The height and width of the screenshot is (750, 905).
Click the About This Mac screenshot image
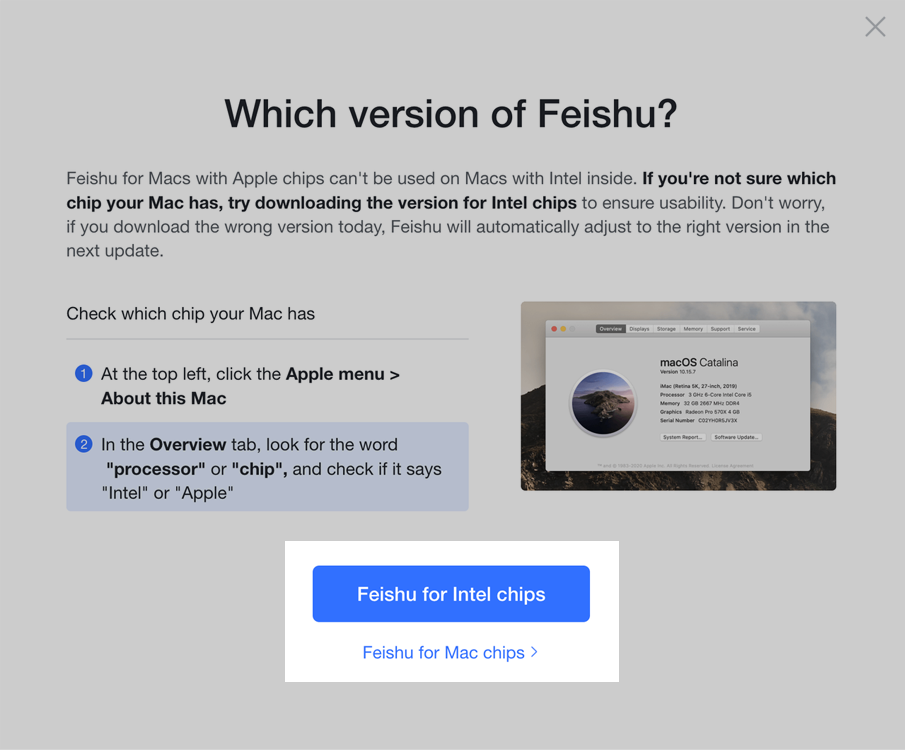click(x=678, y=395)
